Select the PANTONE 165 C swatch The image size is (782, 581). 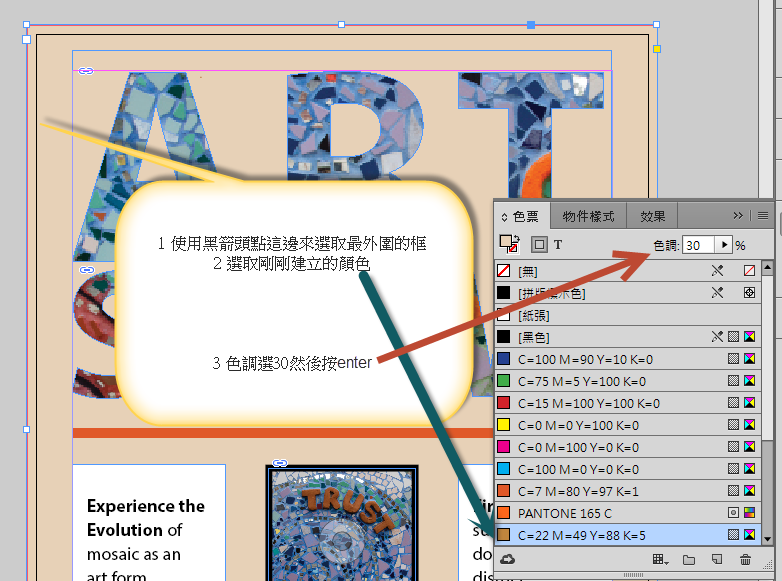click(628, 512)
